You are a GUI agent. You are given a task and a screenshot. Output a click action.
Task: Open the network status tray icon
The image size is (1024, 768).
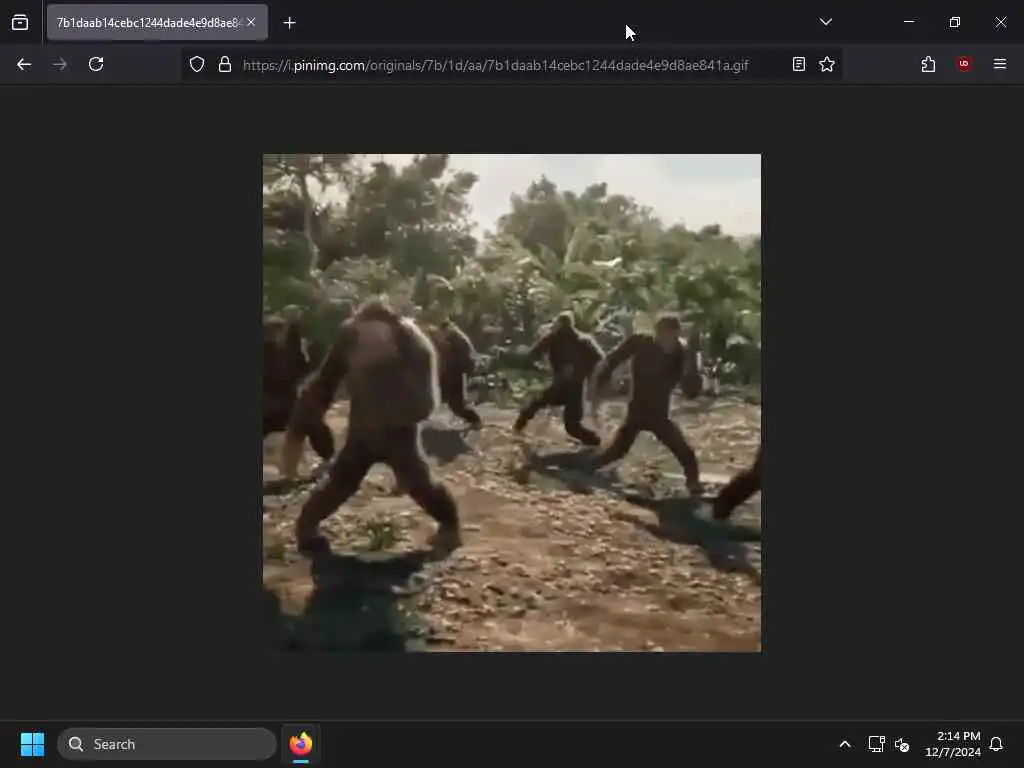pyautogui.click(x=876, y=744)
